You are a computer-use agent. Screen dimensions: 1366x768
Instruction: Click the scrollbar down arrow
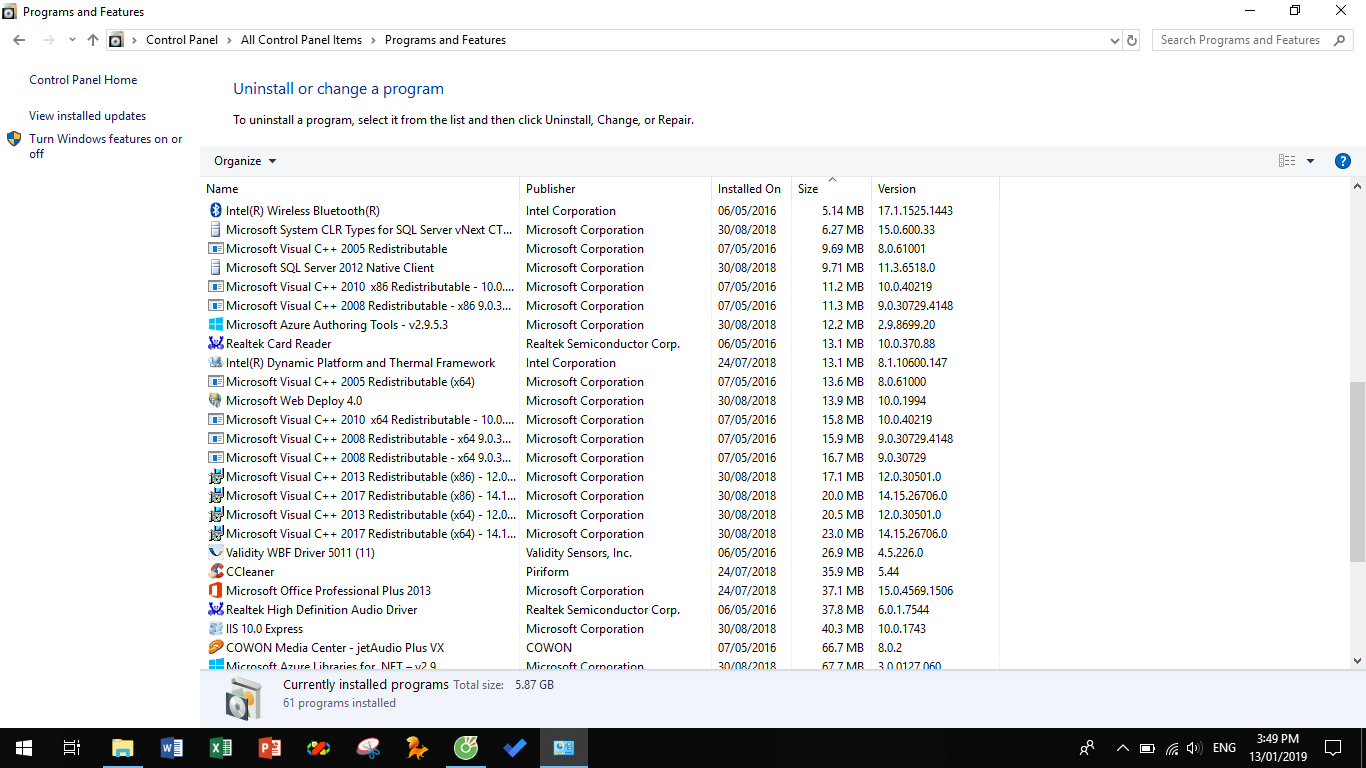pos(1357,661)
